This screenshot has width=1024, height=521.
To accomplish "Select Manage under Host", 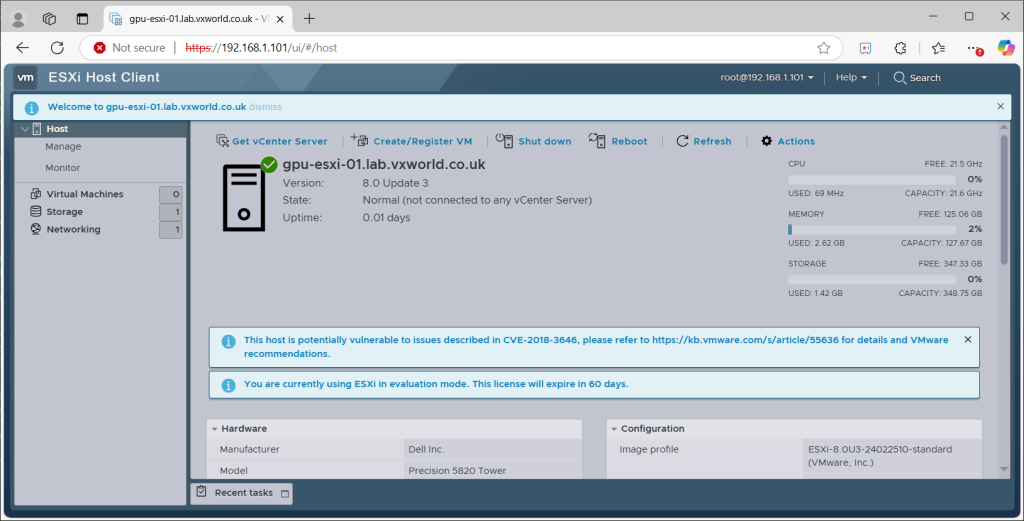I will click(x=63, y=147).
